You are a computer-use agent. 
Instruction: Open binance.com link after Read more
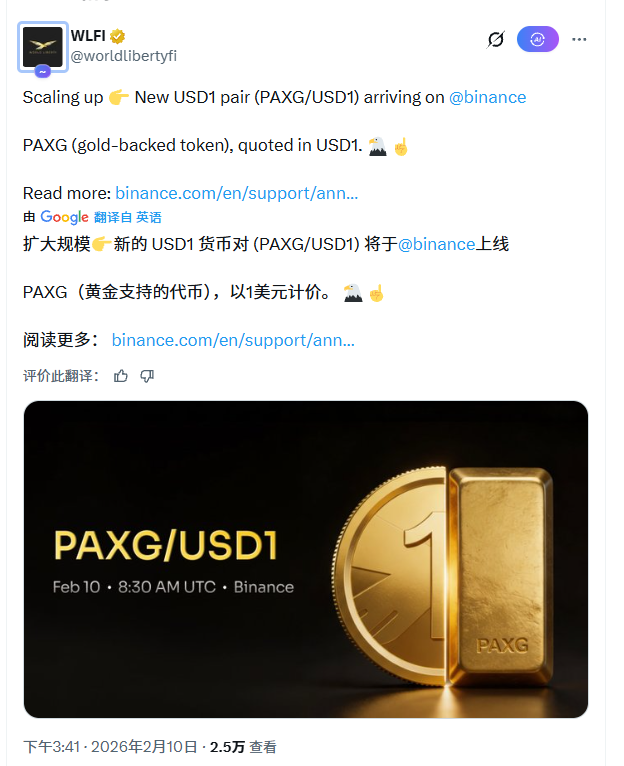click(237, 193)
